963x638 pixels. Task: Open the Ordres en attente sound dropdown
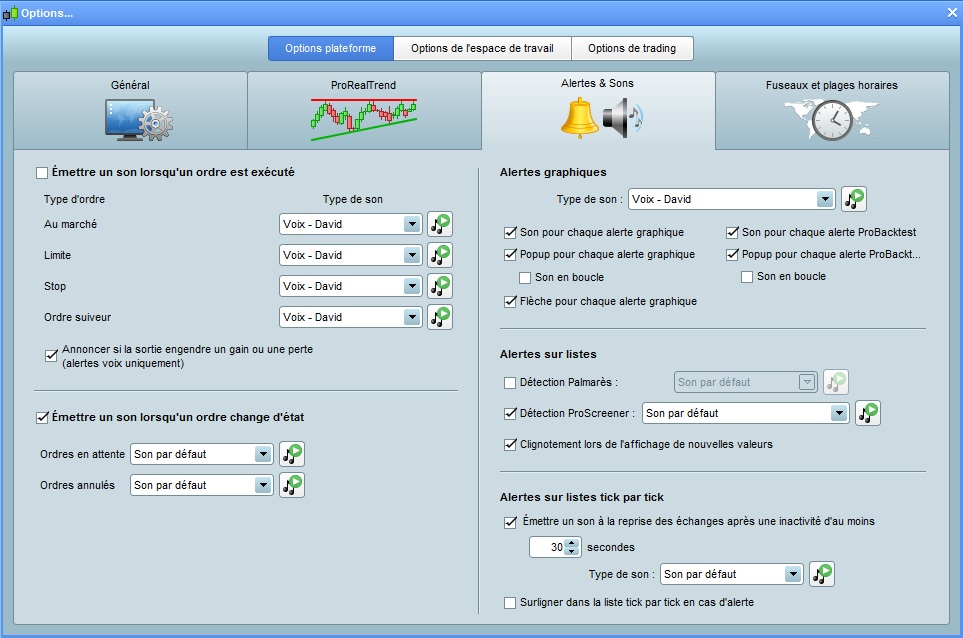click(x=201, y=454)
